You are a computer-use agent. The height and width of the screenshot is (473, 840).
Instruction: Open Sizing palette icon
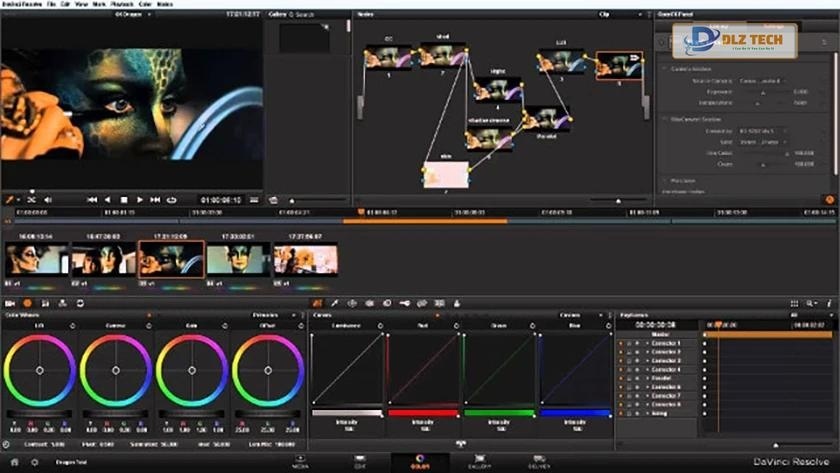422,303
